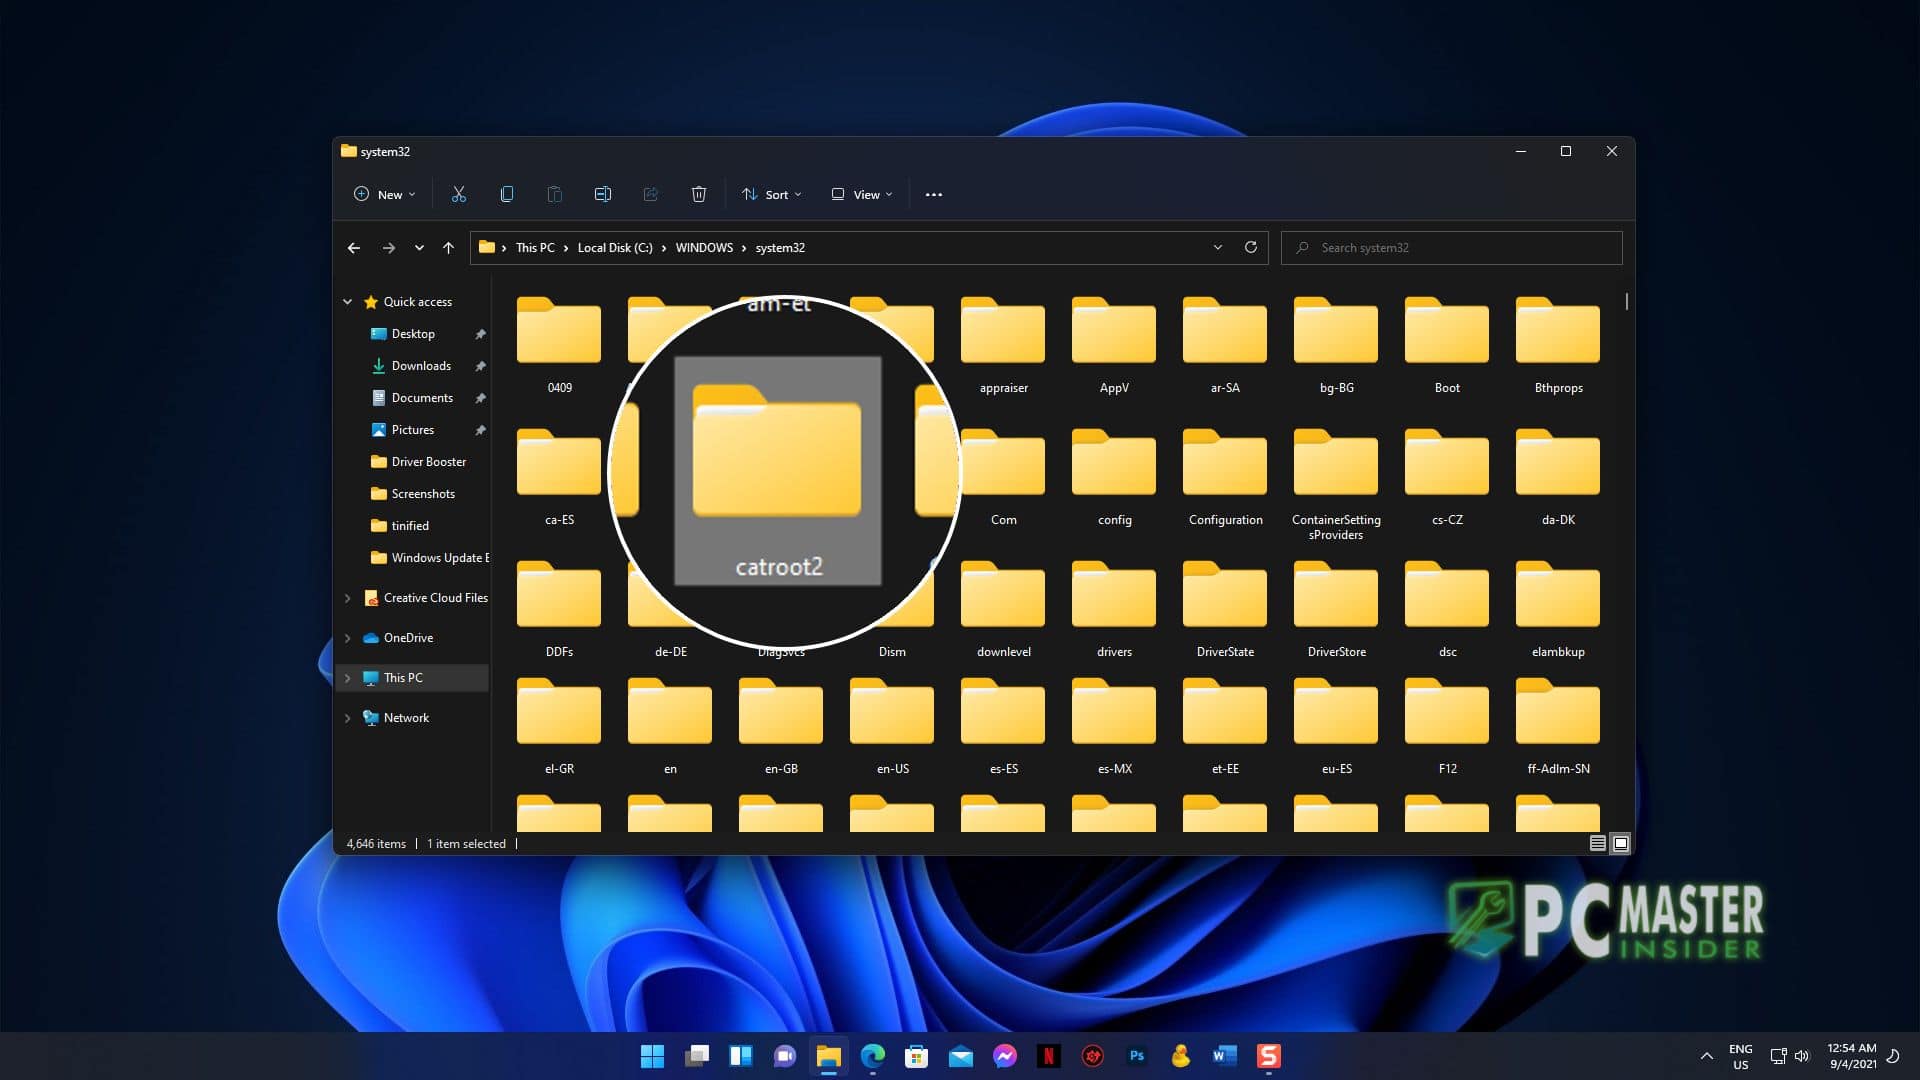The image size is (1920, 1080).
Task: Delete the selection using the trash icon
Action: click(x=699, y=194)
